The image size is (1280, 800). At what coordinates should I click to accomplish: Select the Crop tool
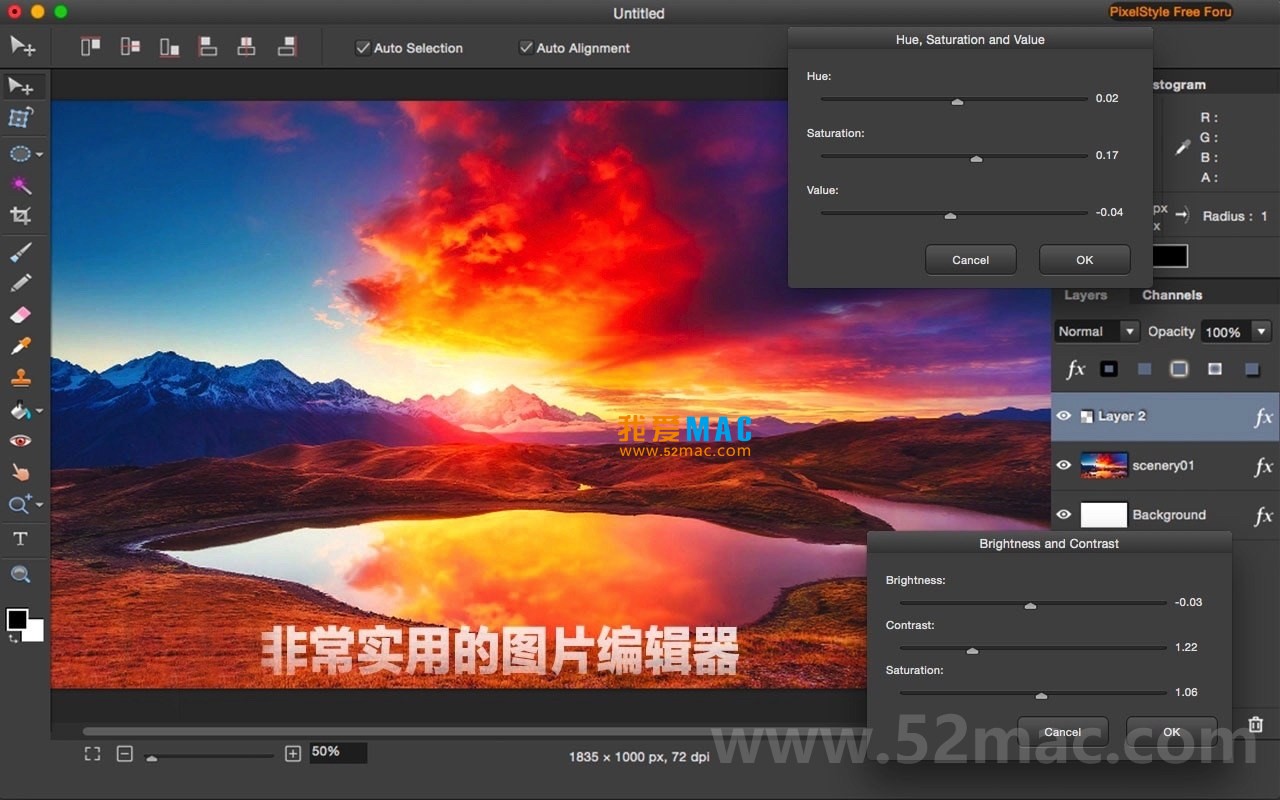[x=22, y=215]
